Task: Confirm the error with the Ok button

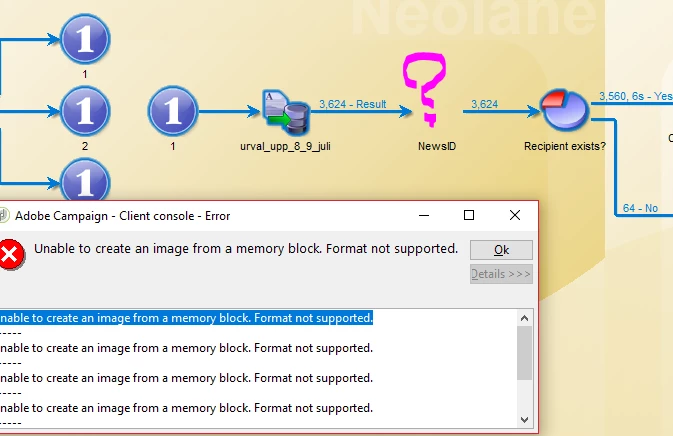Action: click(501, 250)
